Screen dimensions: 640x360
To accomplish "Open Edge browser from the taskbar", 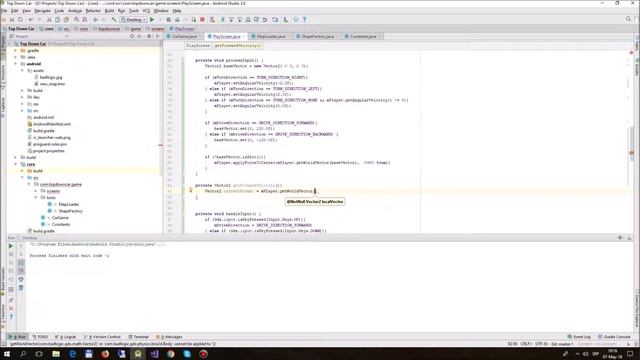I will point(73,354).
